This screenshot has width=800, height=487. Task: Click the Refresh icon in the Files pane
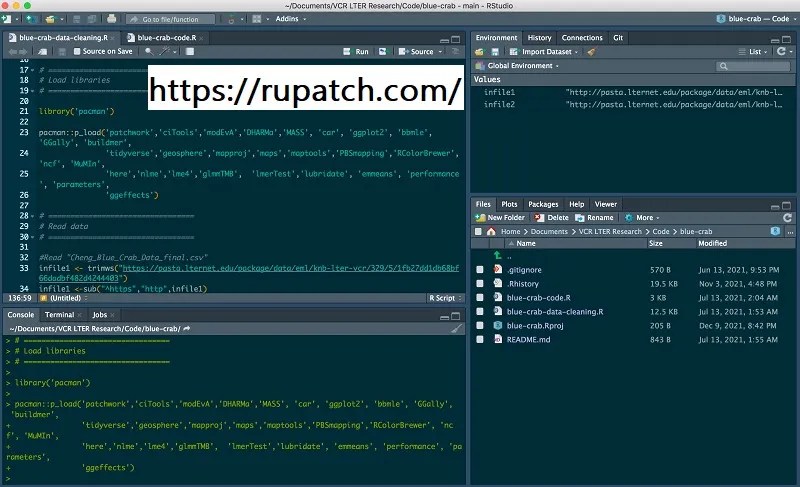(x=787, y=218)
